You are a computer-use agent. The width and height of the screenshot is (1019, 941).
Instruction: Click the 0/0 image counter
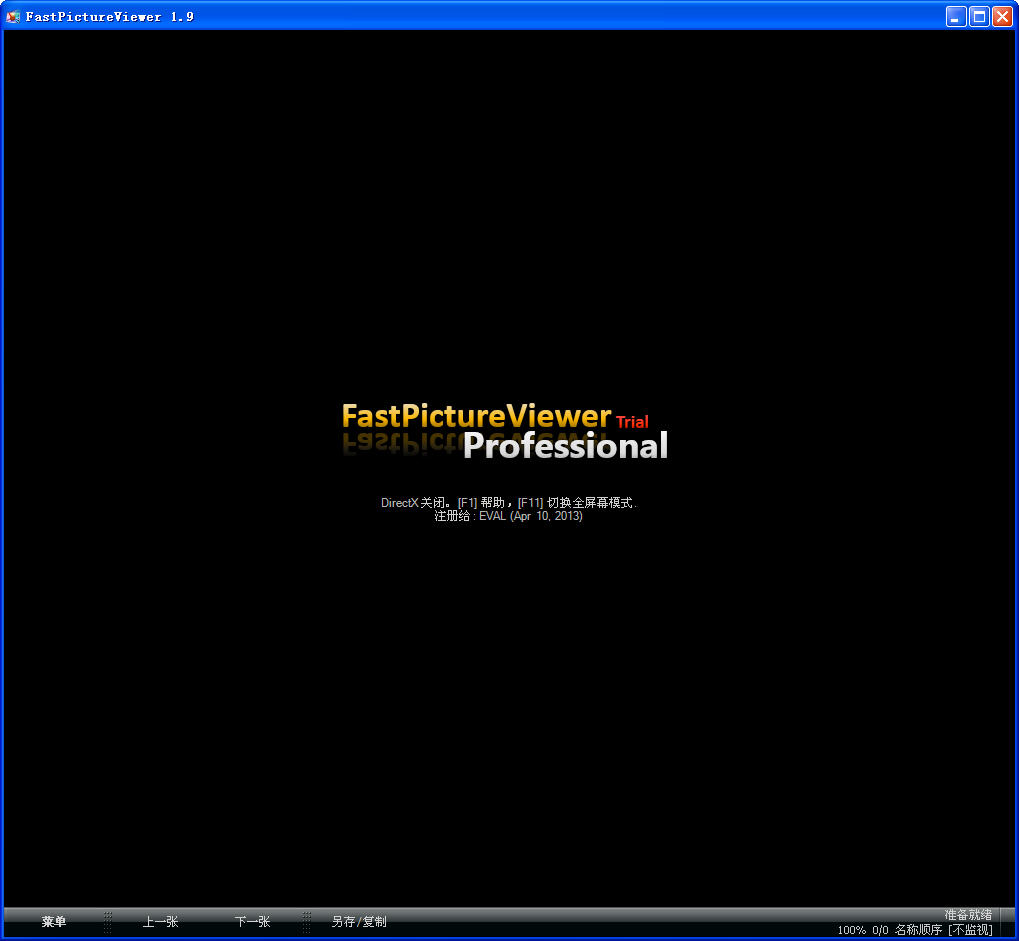pos(878,930)
